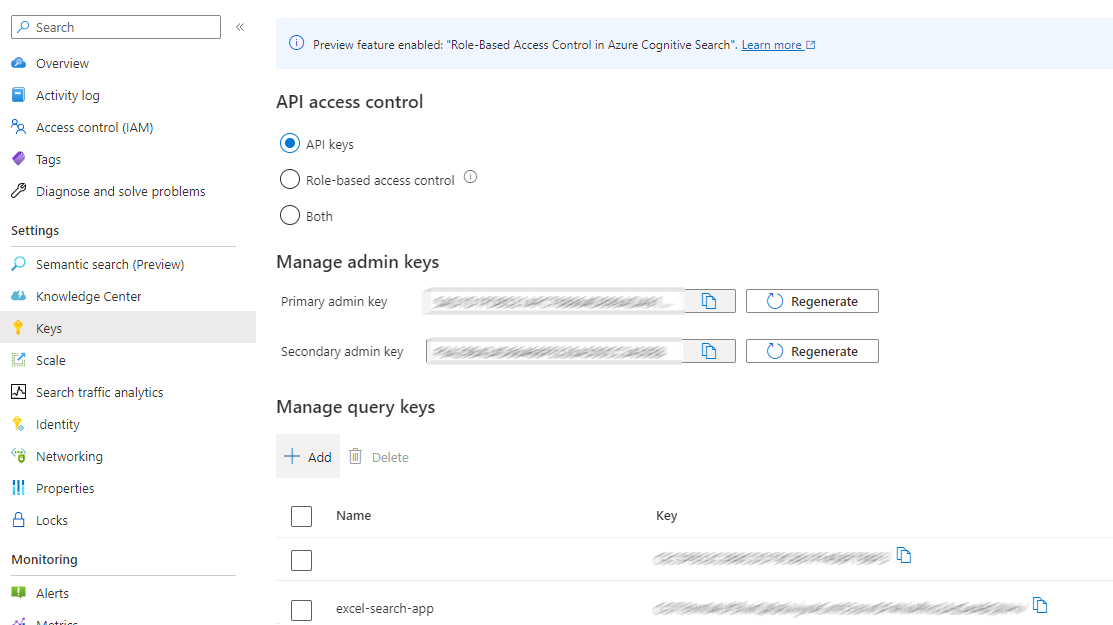Follow the Learn more link
The height and width of the screenshot is (625, 1113).
pyautogui.click(x=778, y=45)
